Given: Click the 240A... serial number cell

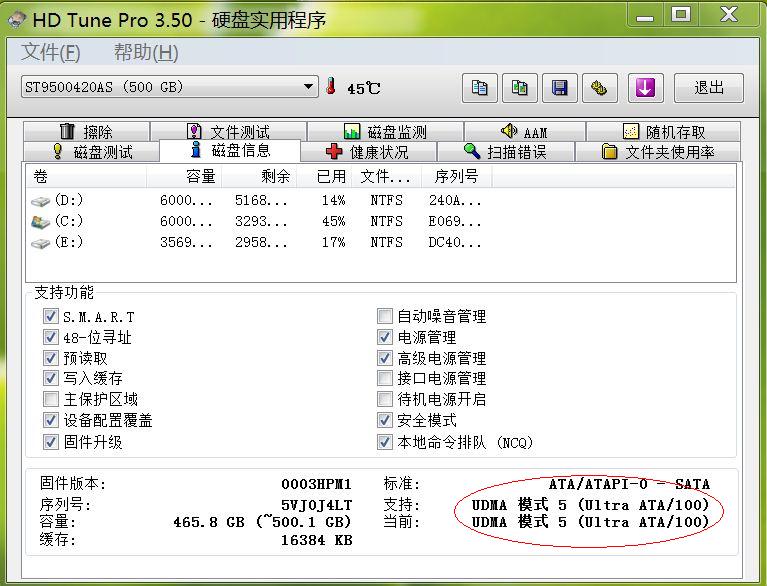Looking at the screenshot, I should 455,201.
